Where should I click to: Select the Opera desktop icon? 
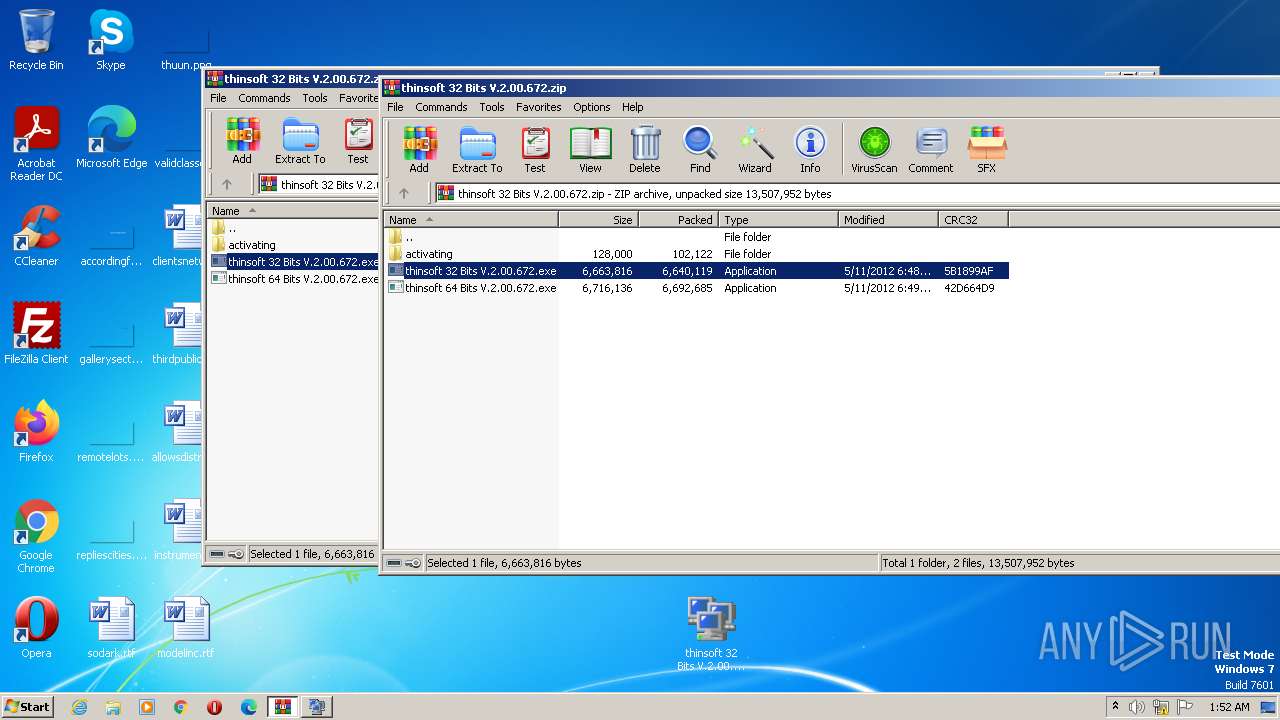click(x=36, y=628)
